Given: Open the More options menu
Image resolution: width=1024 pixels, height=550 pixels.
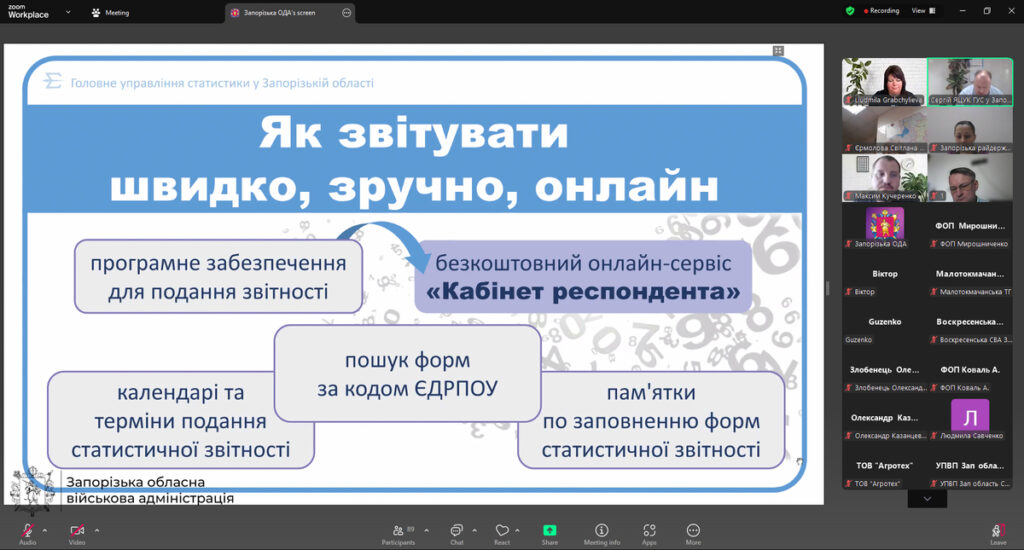Looking at the screenshot, I should (693, 530).
